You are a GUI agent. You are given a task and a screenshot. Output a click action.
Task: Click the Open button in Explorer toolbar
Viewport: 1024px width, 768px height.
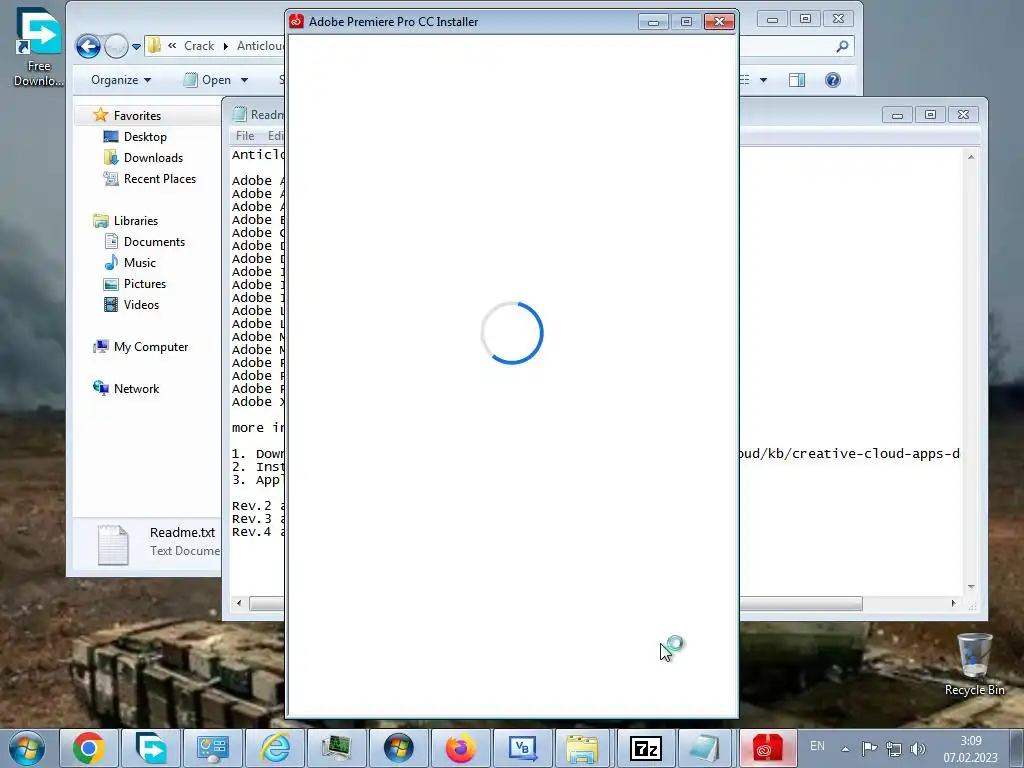pos(209,80)
